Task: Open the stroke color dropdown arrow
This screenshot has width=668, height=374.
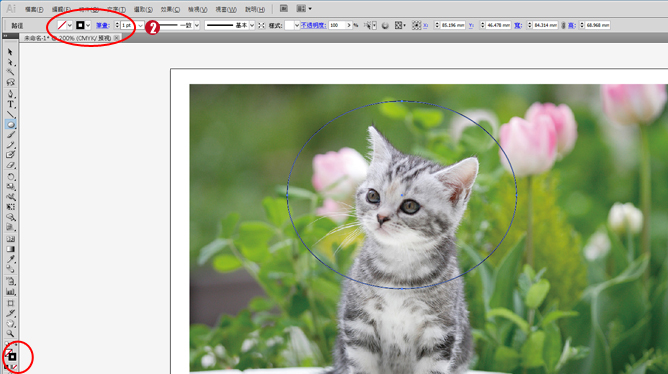Action: 88,26
